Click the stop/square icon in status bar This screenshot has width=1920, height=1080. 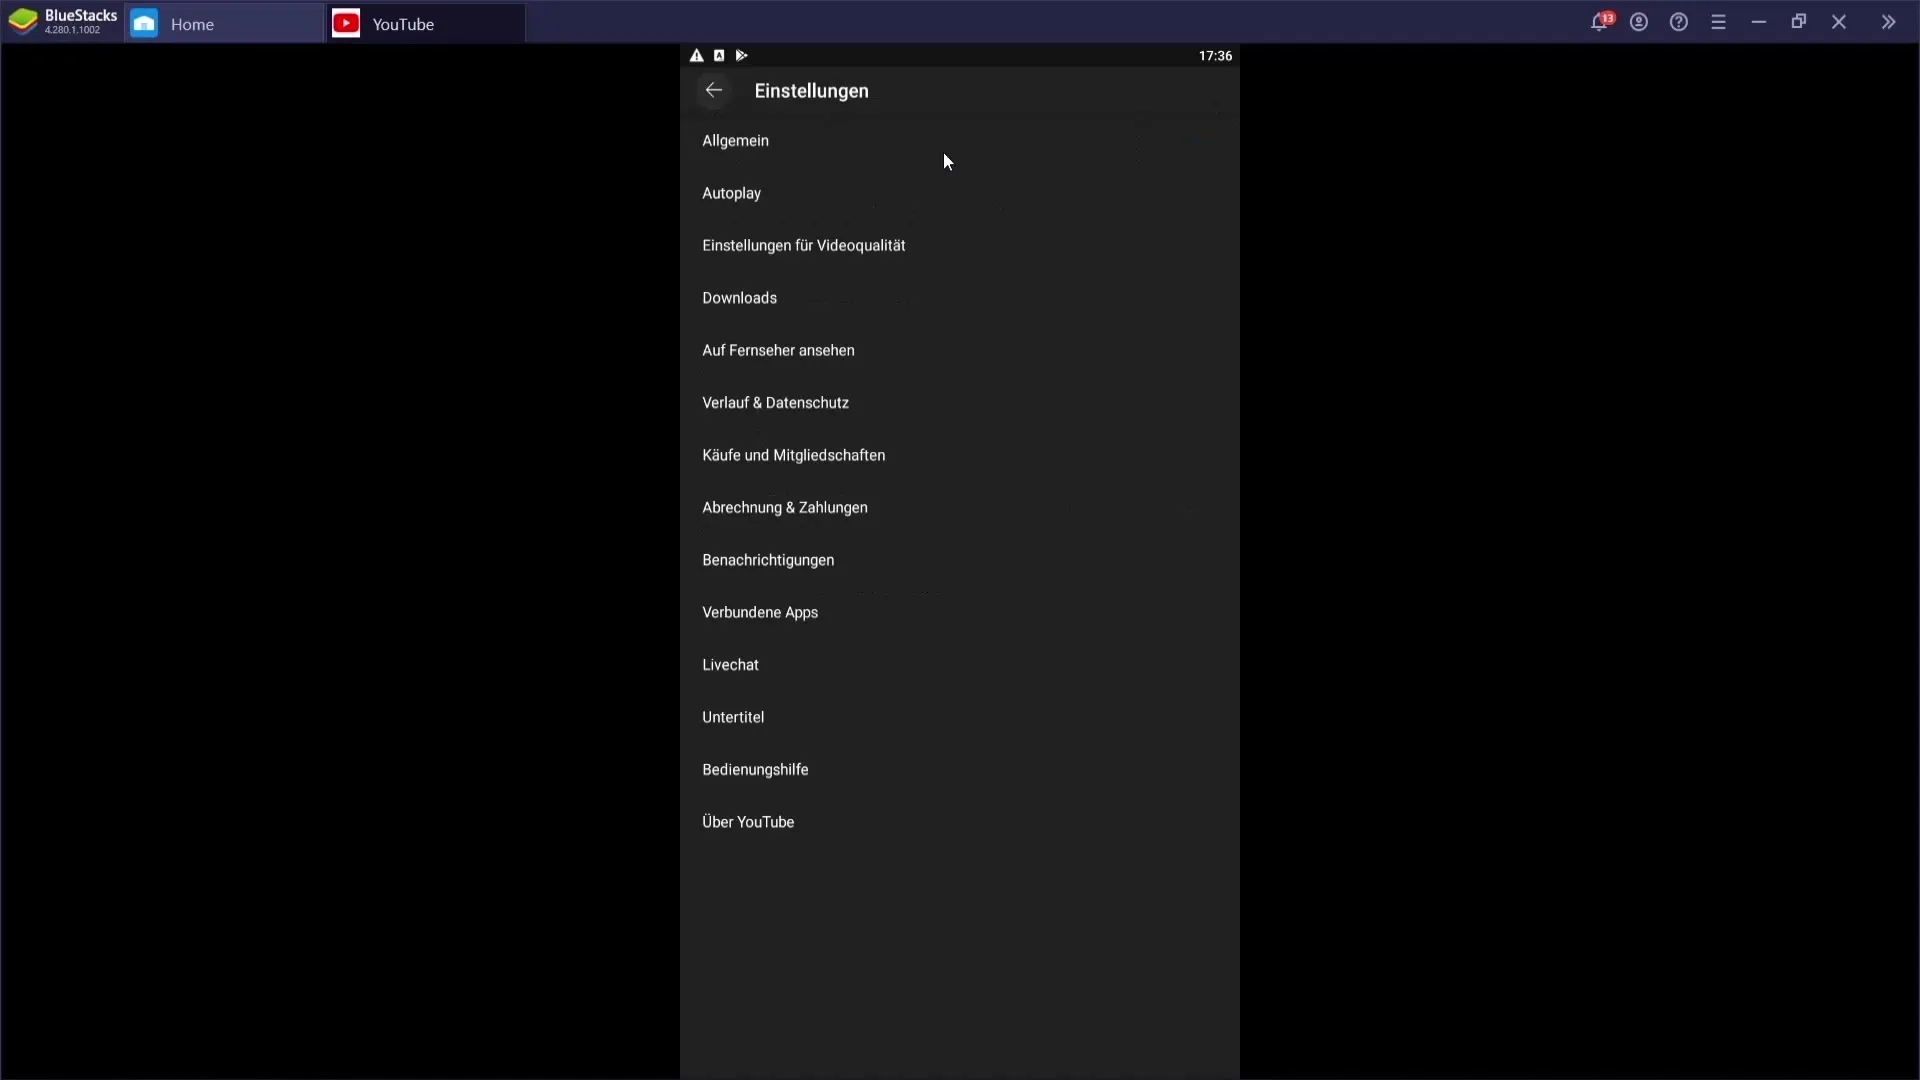(x=719, y=55)
